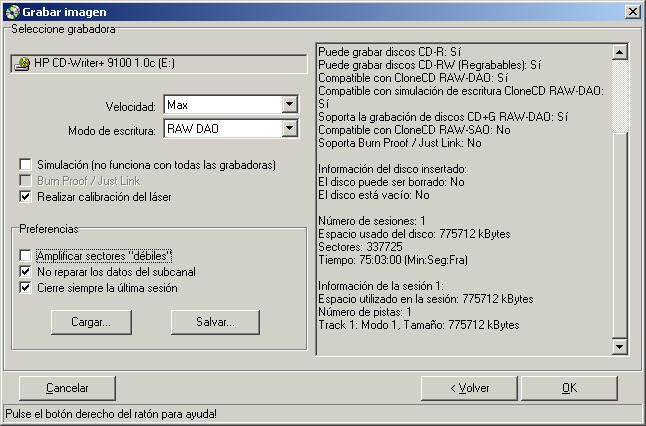Screen dimensions: 646x426
Task: Open the Velocidad dropdown arrow
Action: coord(290,105)
